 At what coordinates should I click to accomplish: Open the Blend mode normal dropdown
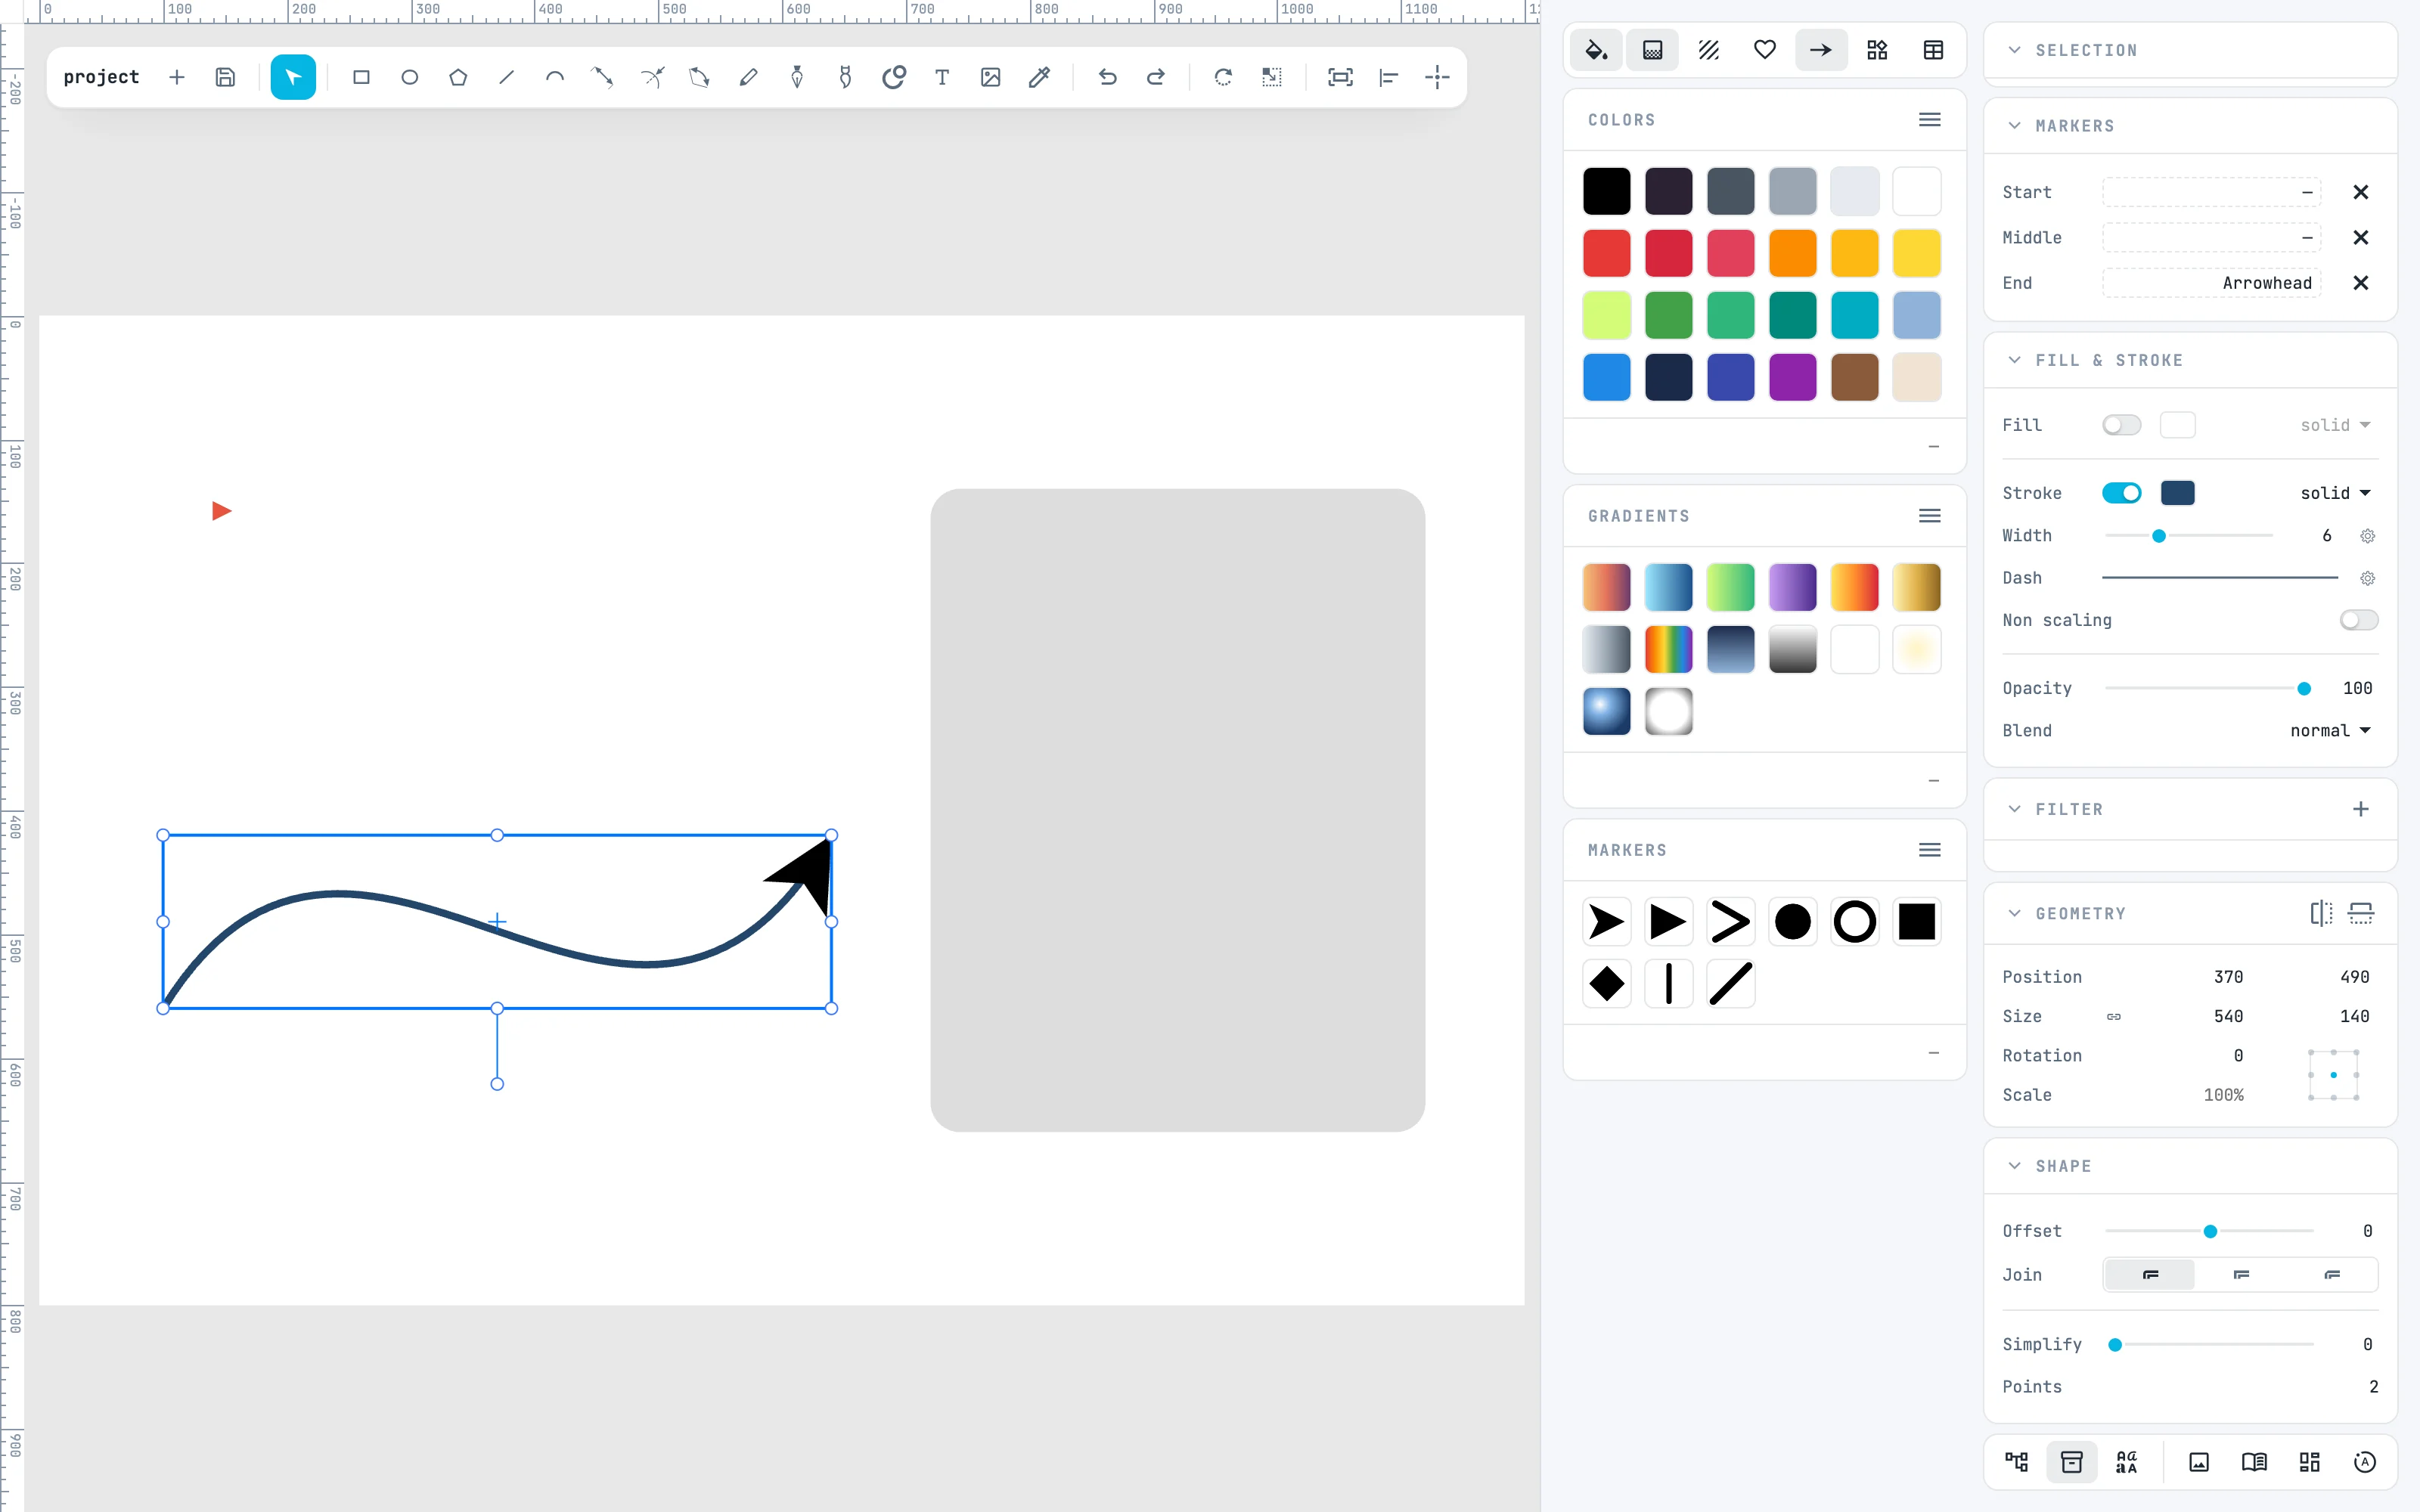(2330, 731)
